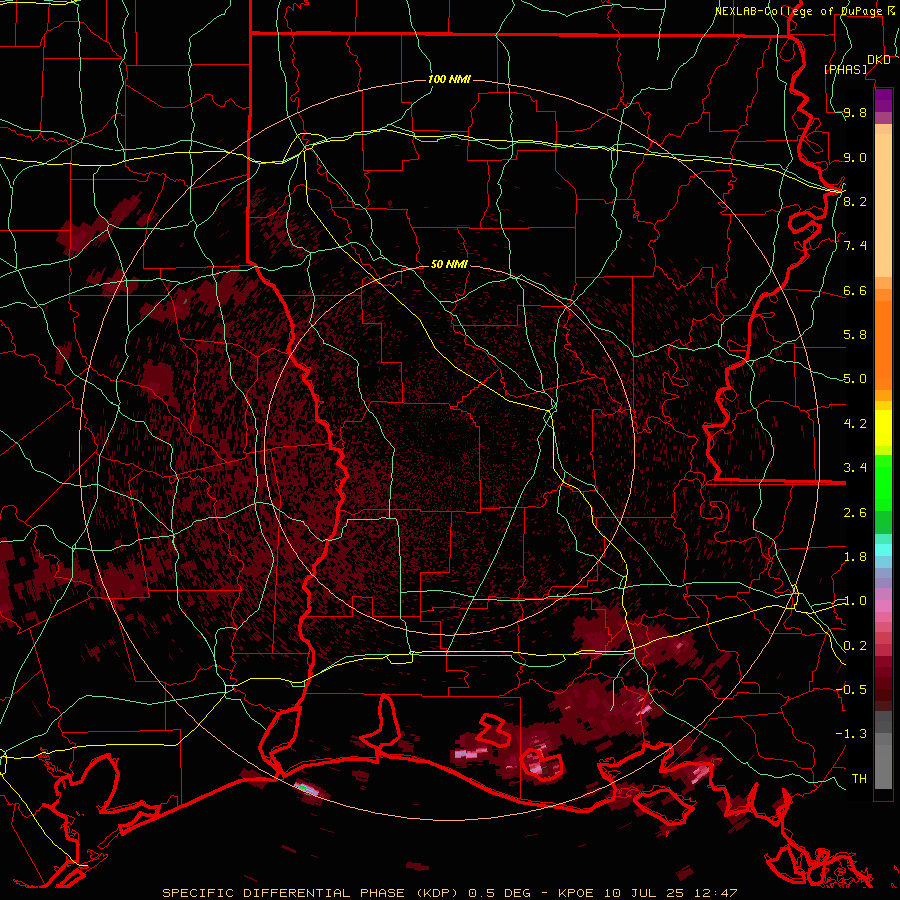The image size is (900, 900).
Task: Click the 0.2 value on the color scale
Action: click(x=855, y=646)
